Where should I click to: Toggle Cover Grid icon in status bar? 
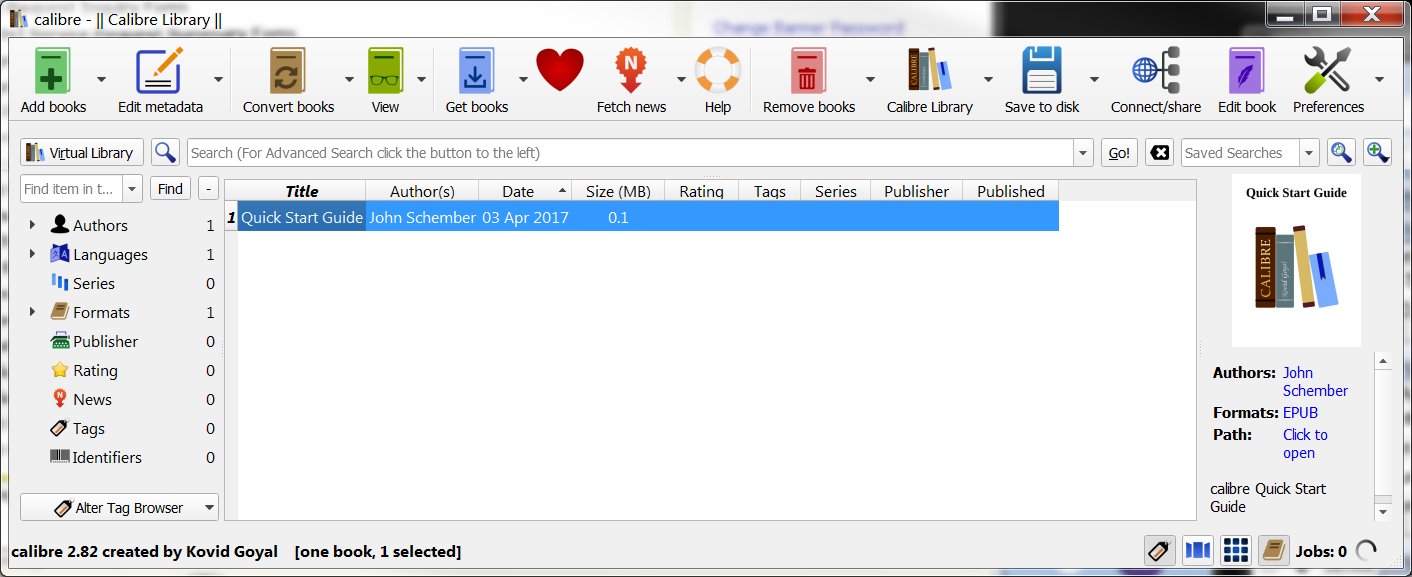click(1235, 550)
